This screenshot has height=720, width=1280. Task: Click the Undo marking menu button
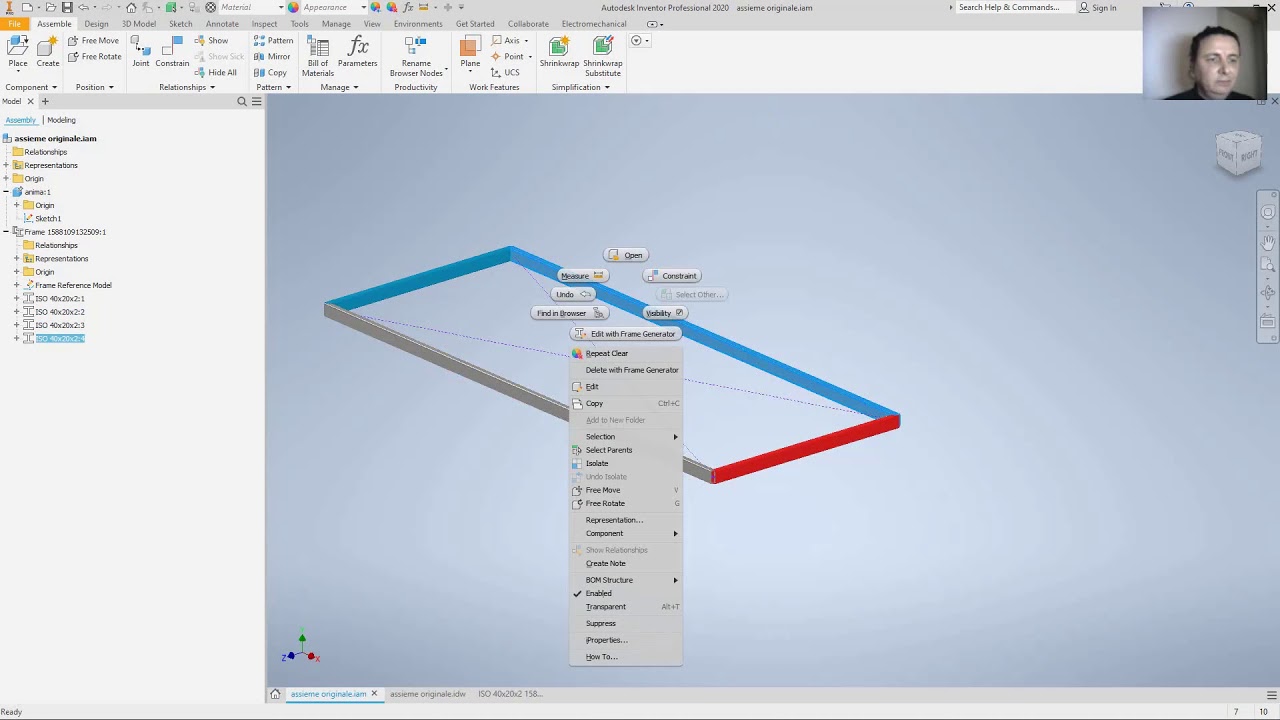573,294
